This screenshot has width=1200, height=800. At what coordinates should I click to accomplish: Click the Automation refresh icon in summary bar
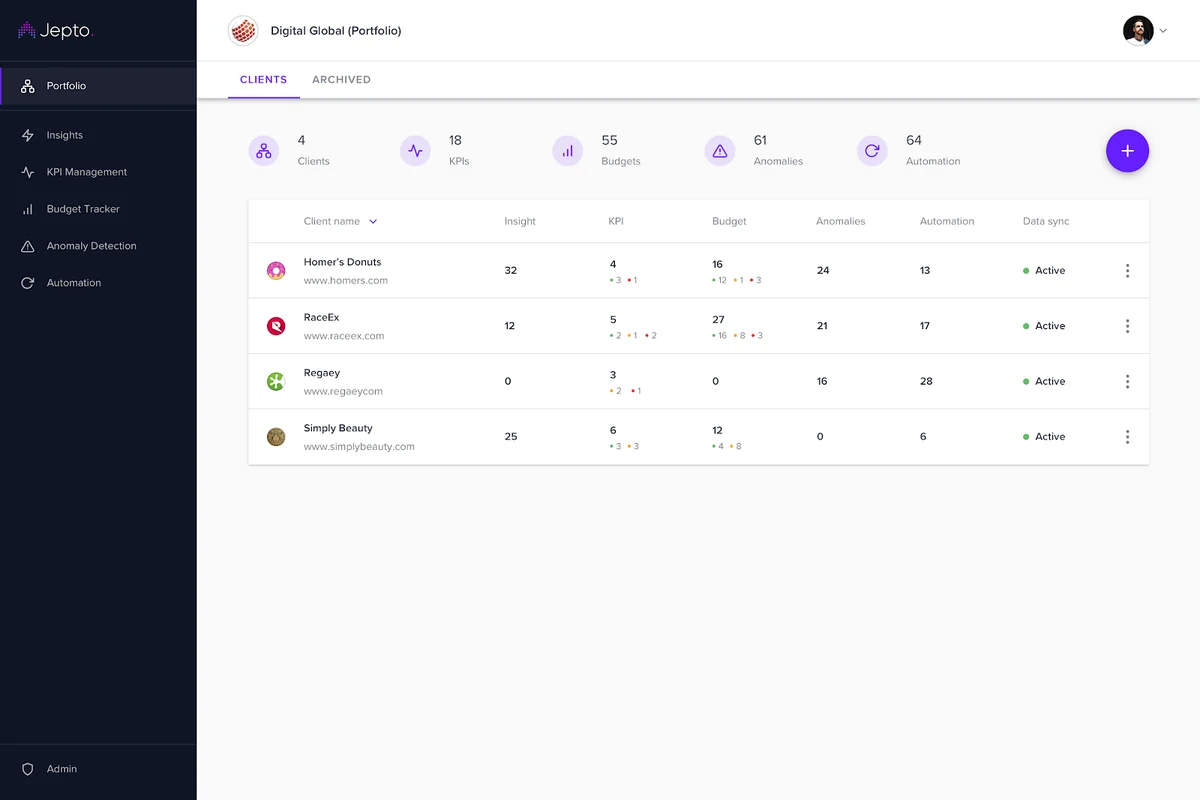click(871, 150)
